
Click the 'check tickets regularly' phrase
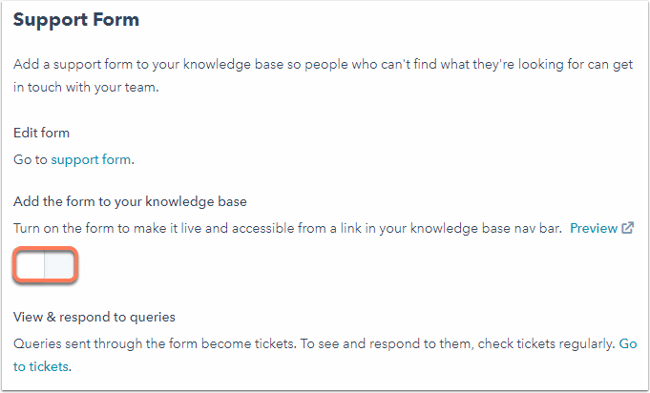546,344
